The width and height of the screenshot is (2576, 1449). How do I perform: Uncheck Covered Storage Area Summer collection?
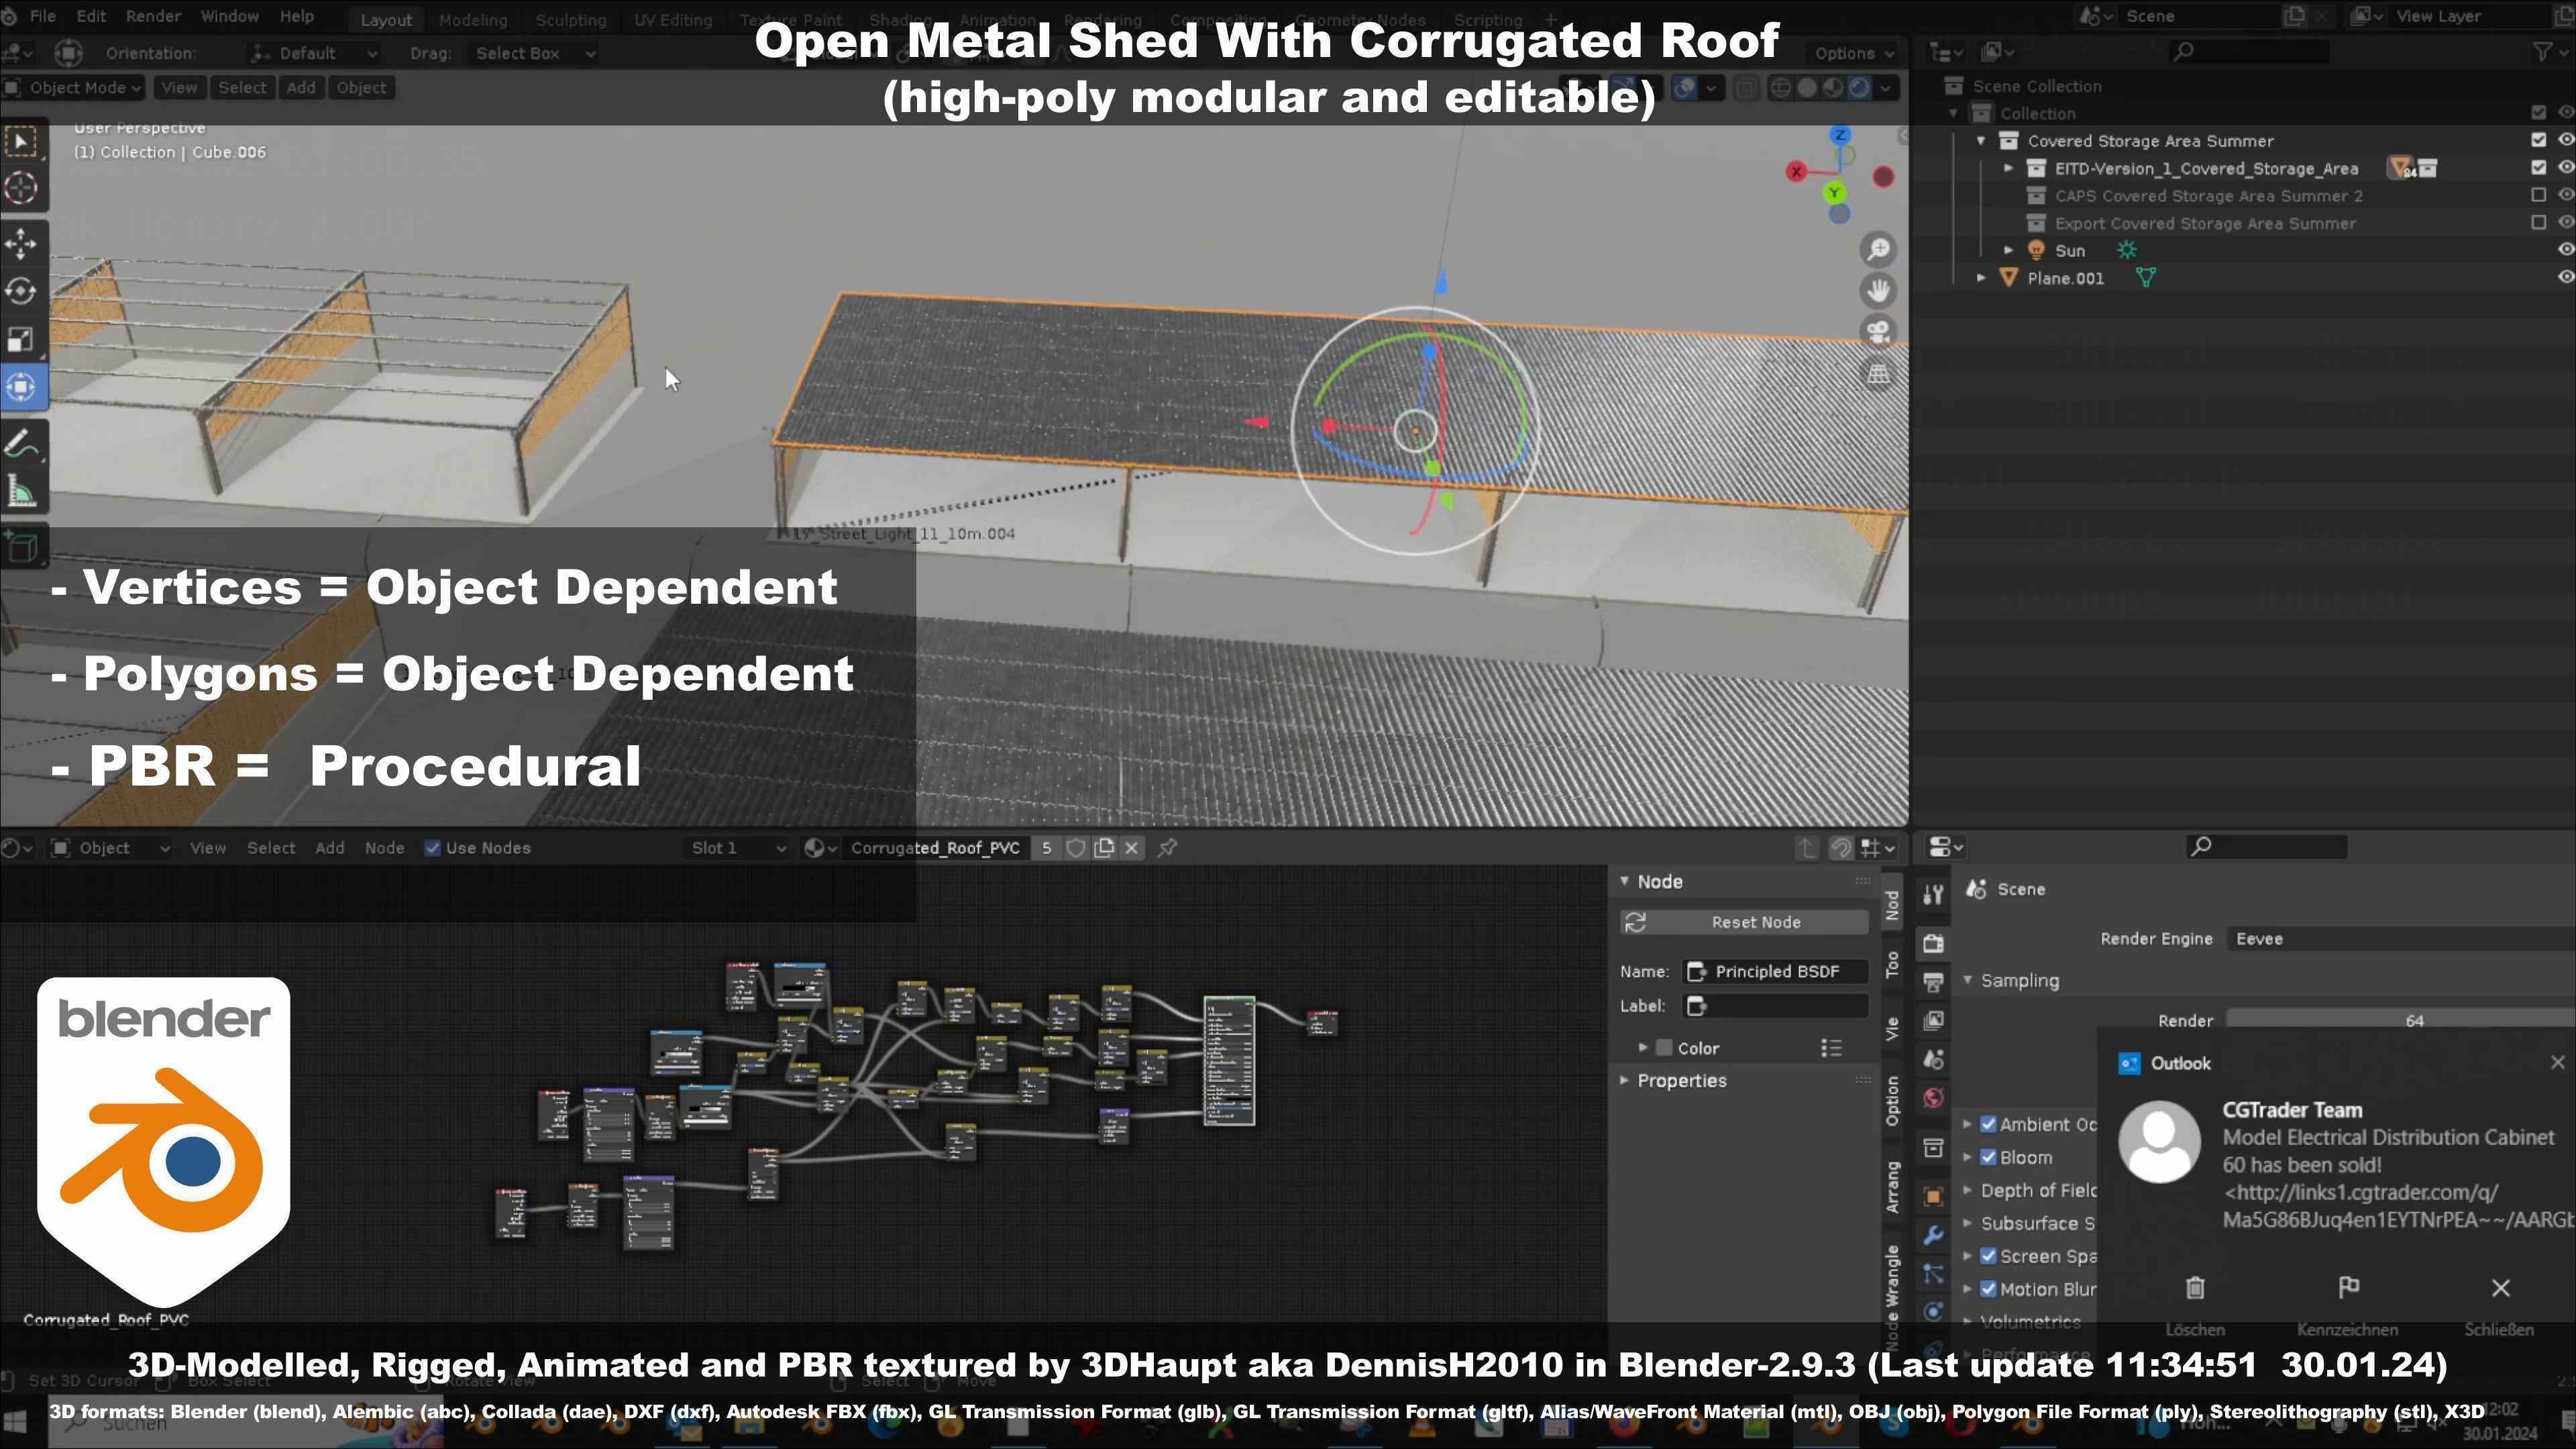(x=2538, y=140)
